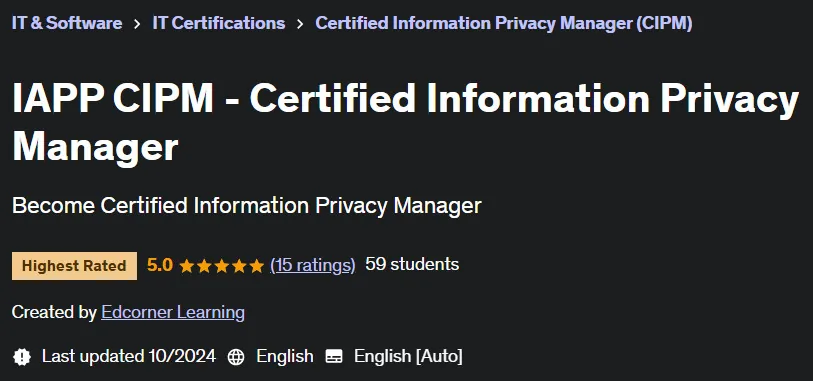This screenshot has width=813, height=381.
Task: Visit the Edcorner Learning instructor page
Action: tap(173, 312)
